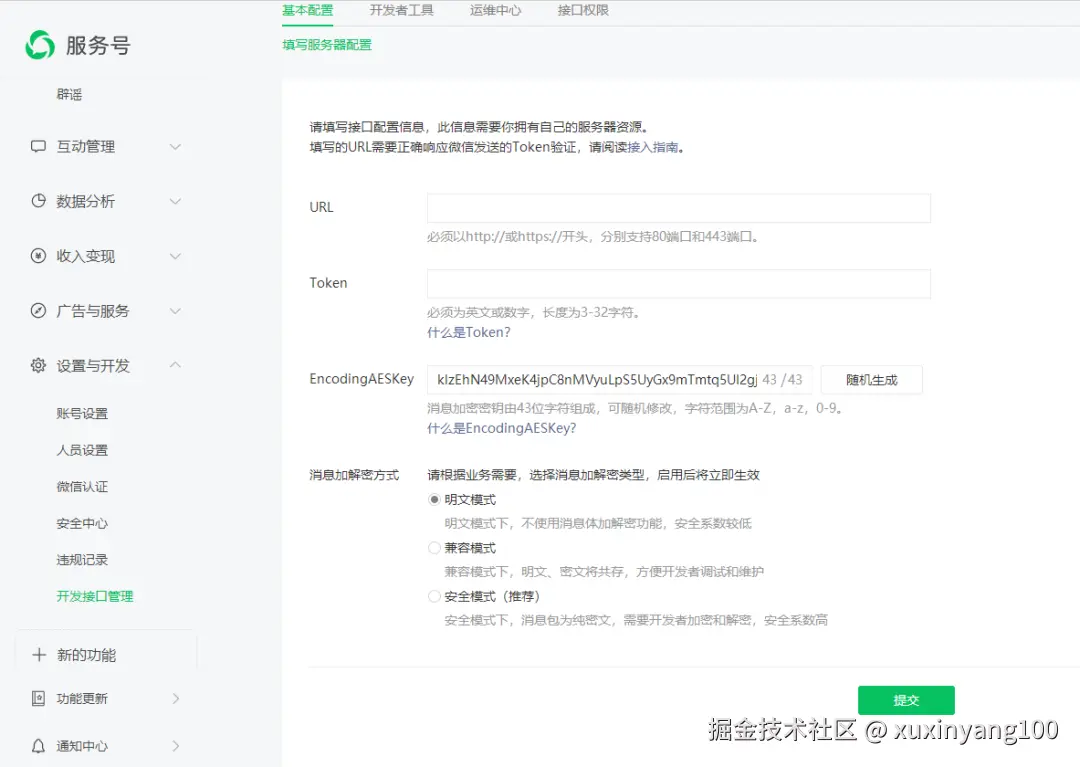Image resolution: width=1080 pixels, height=767 pixels.
Task: Enable 兼容模式 encryption mode
Action: tap(432, 547)
